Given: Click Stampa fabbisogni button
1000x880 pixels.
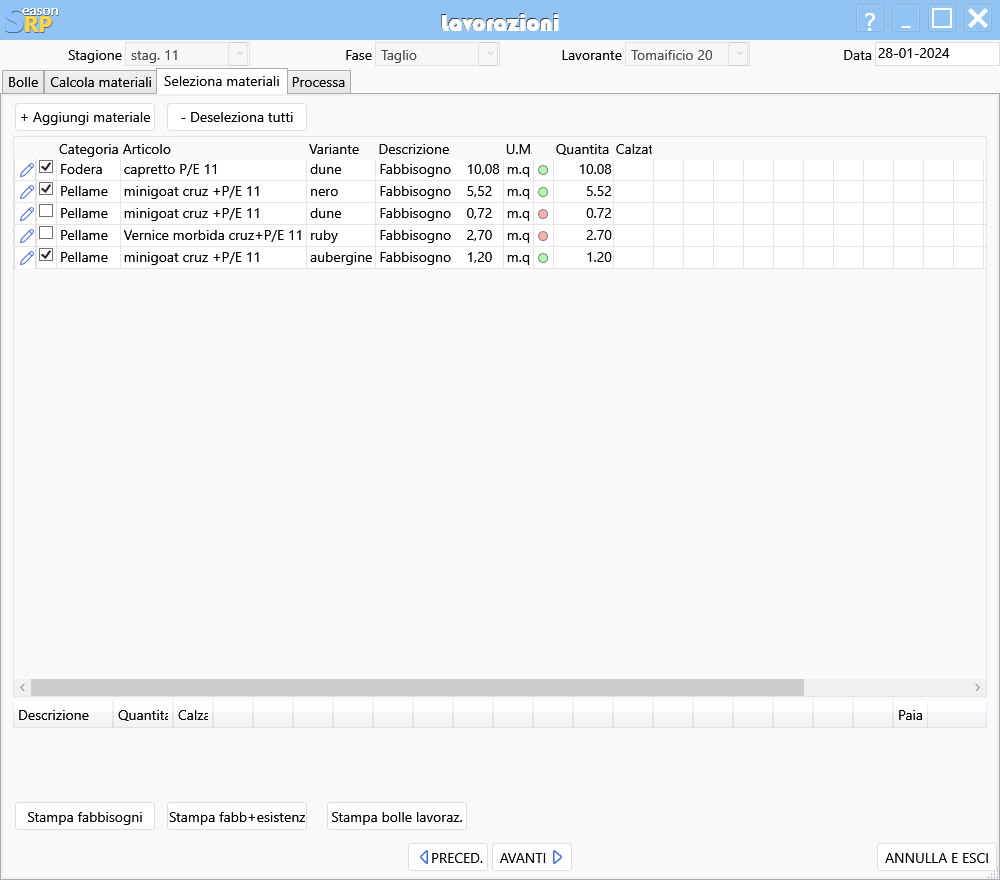Looking at the screenshot, I should 85,817.
